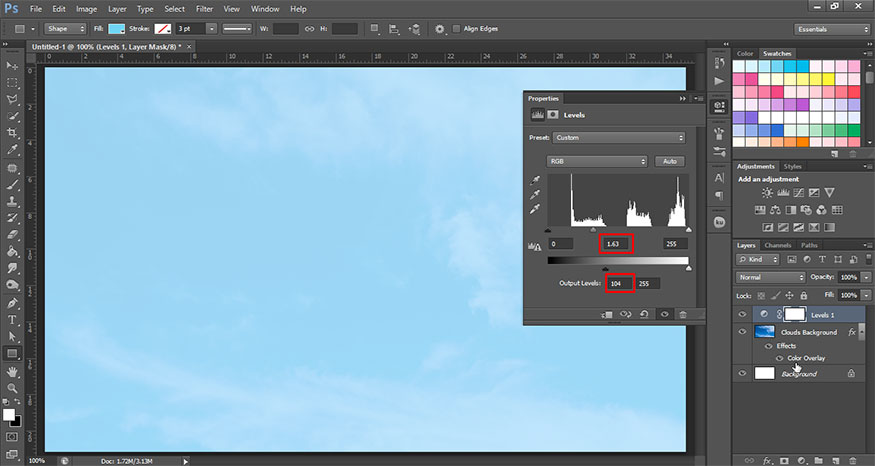
Task: Select the Zoom tool
Action: (13, 387)
